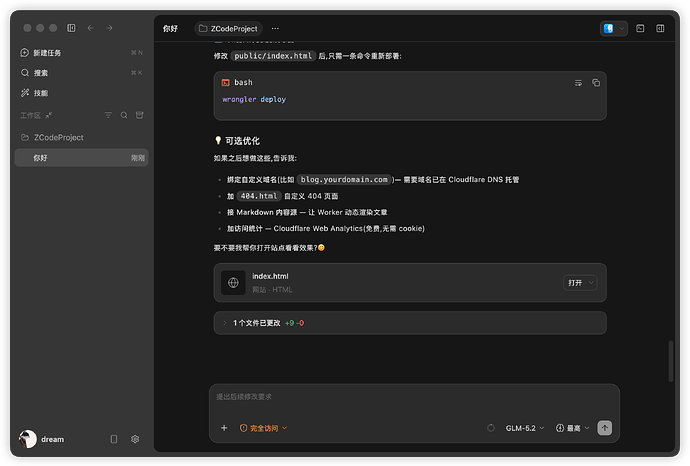Add attachment with plus icon
The width and height of the screenshot is (690, 466).
[224, 428]
